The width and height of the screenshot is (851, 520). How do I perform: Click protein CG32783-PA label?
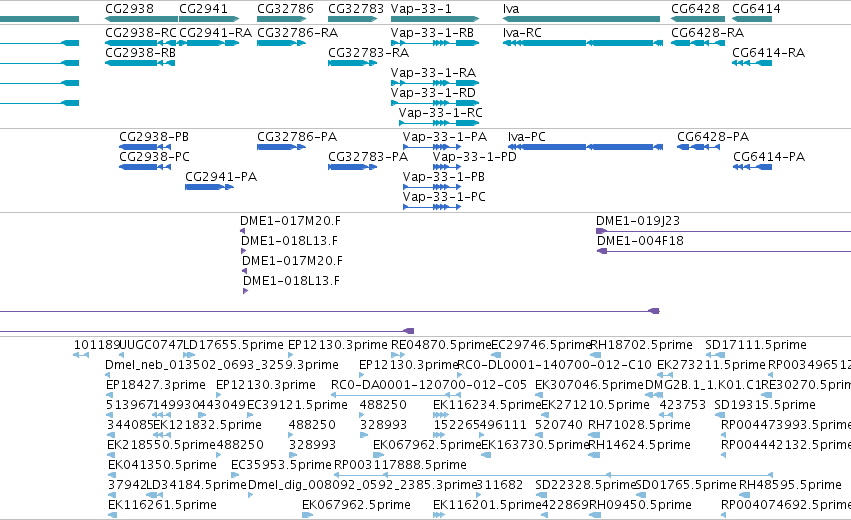(x=368, y=157)
